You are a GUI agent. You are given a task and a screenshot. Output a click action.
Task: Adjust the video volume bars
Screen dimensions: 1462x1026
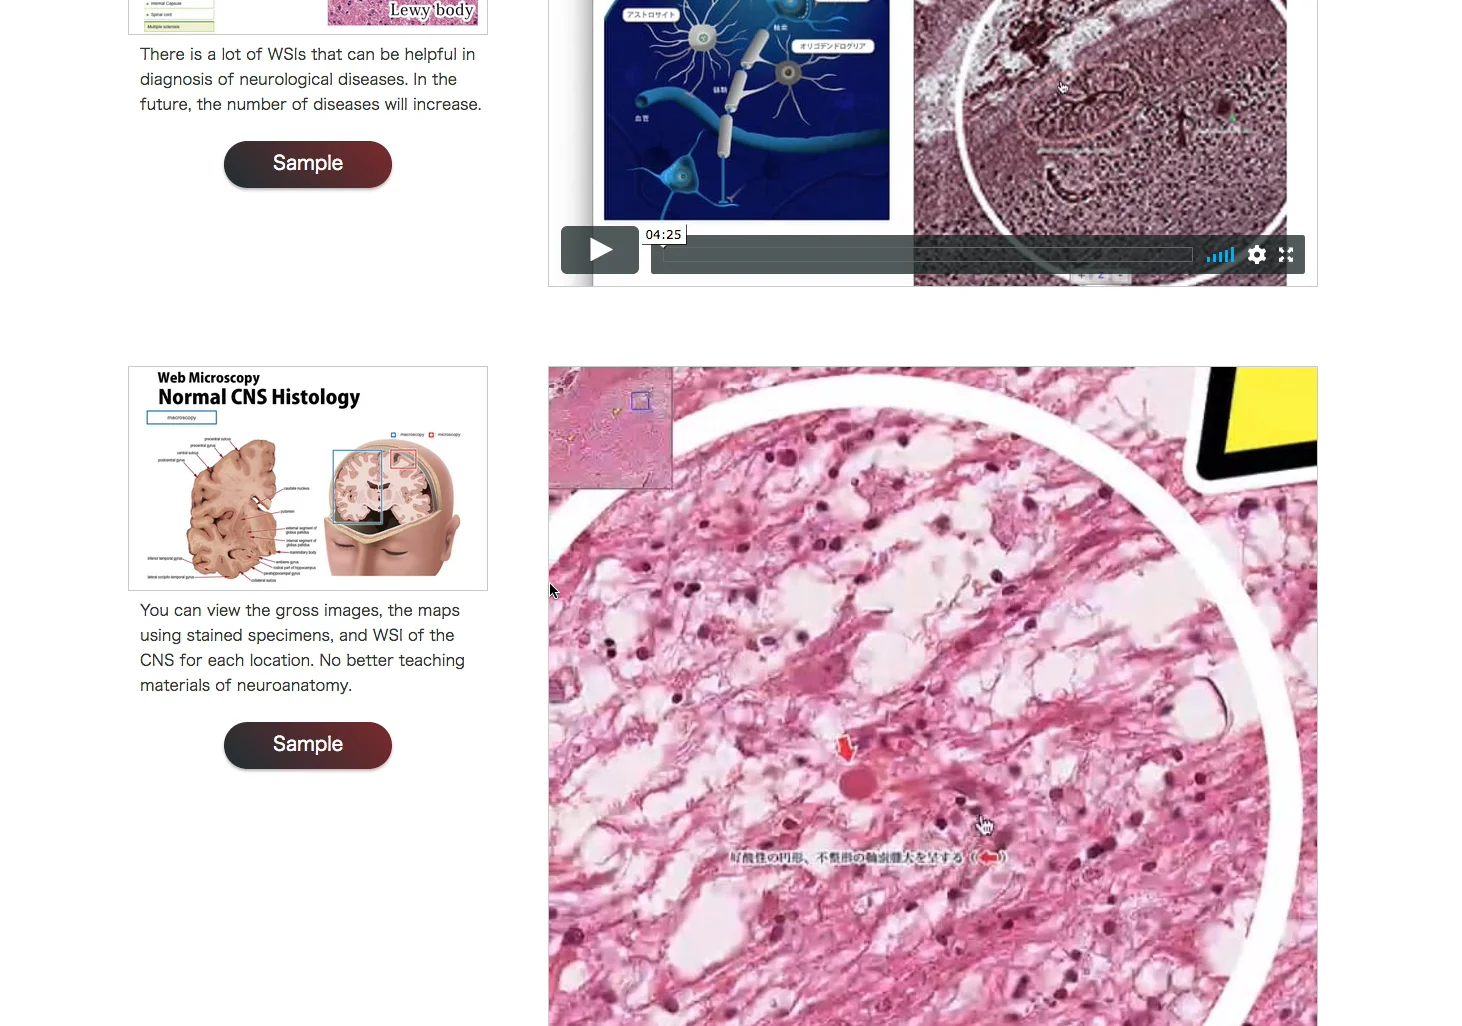pyautogui.click(x=1220, y=255)
